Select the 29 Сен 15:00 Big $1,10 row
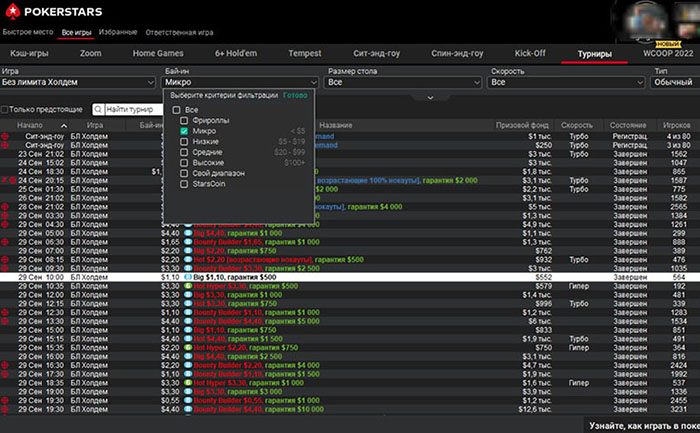This screenshot has width=700, height=433. pos(350,330)
